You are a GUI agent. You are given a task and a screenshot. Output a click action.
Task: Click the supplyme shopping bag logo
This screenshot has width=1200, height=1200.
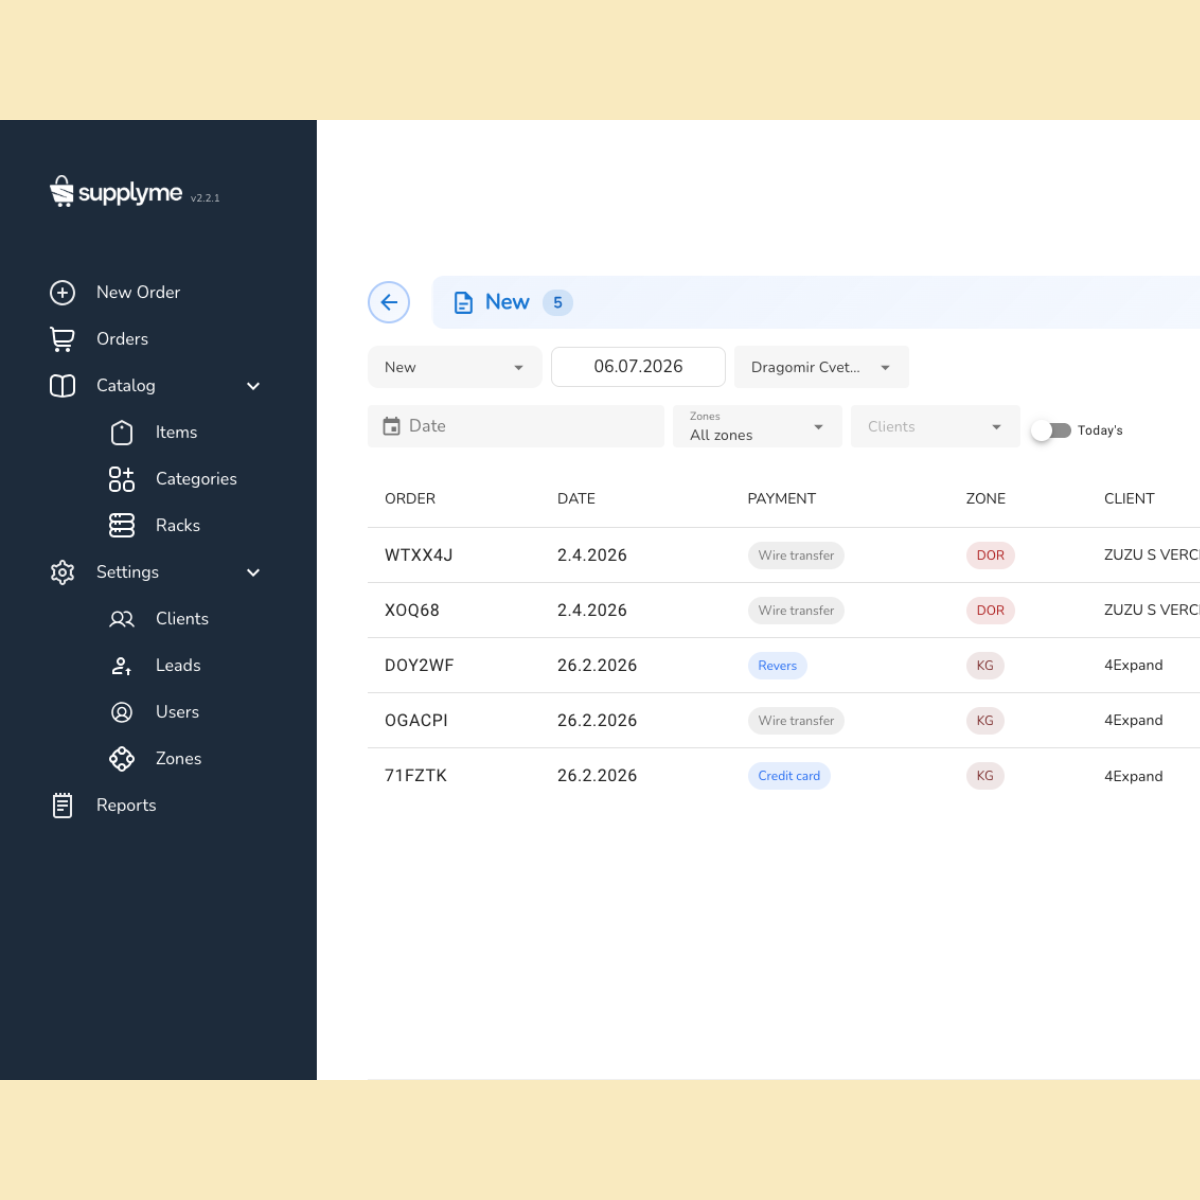coord(62,191)
